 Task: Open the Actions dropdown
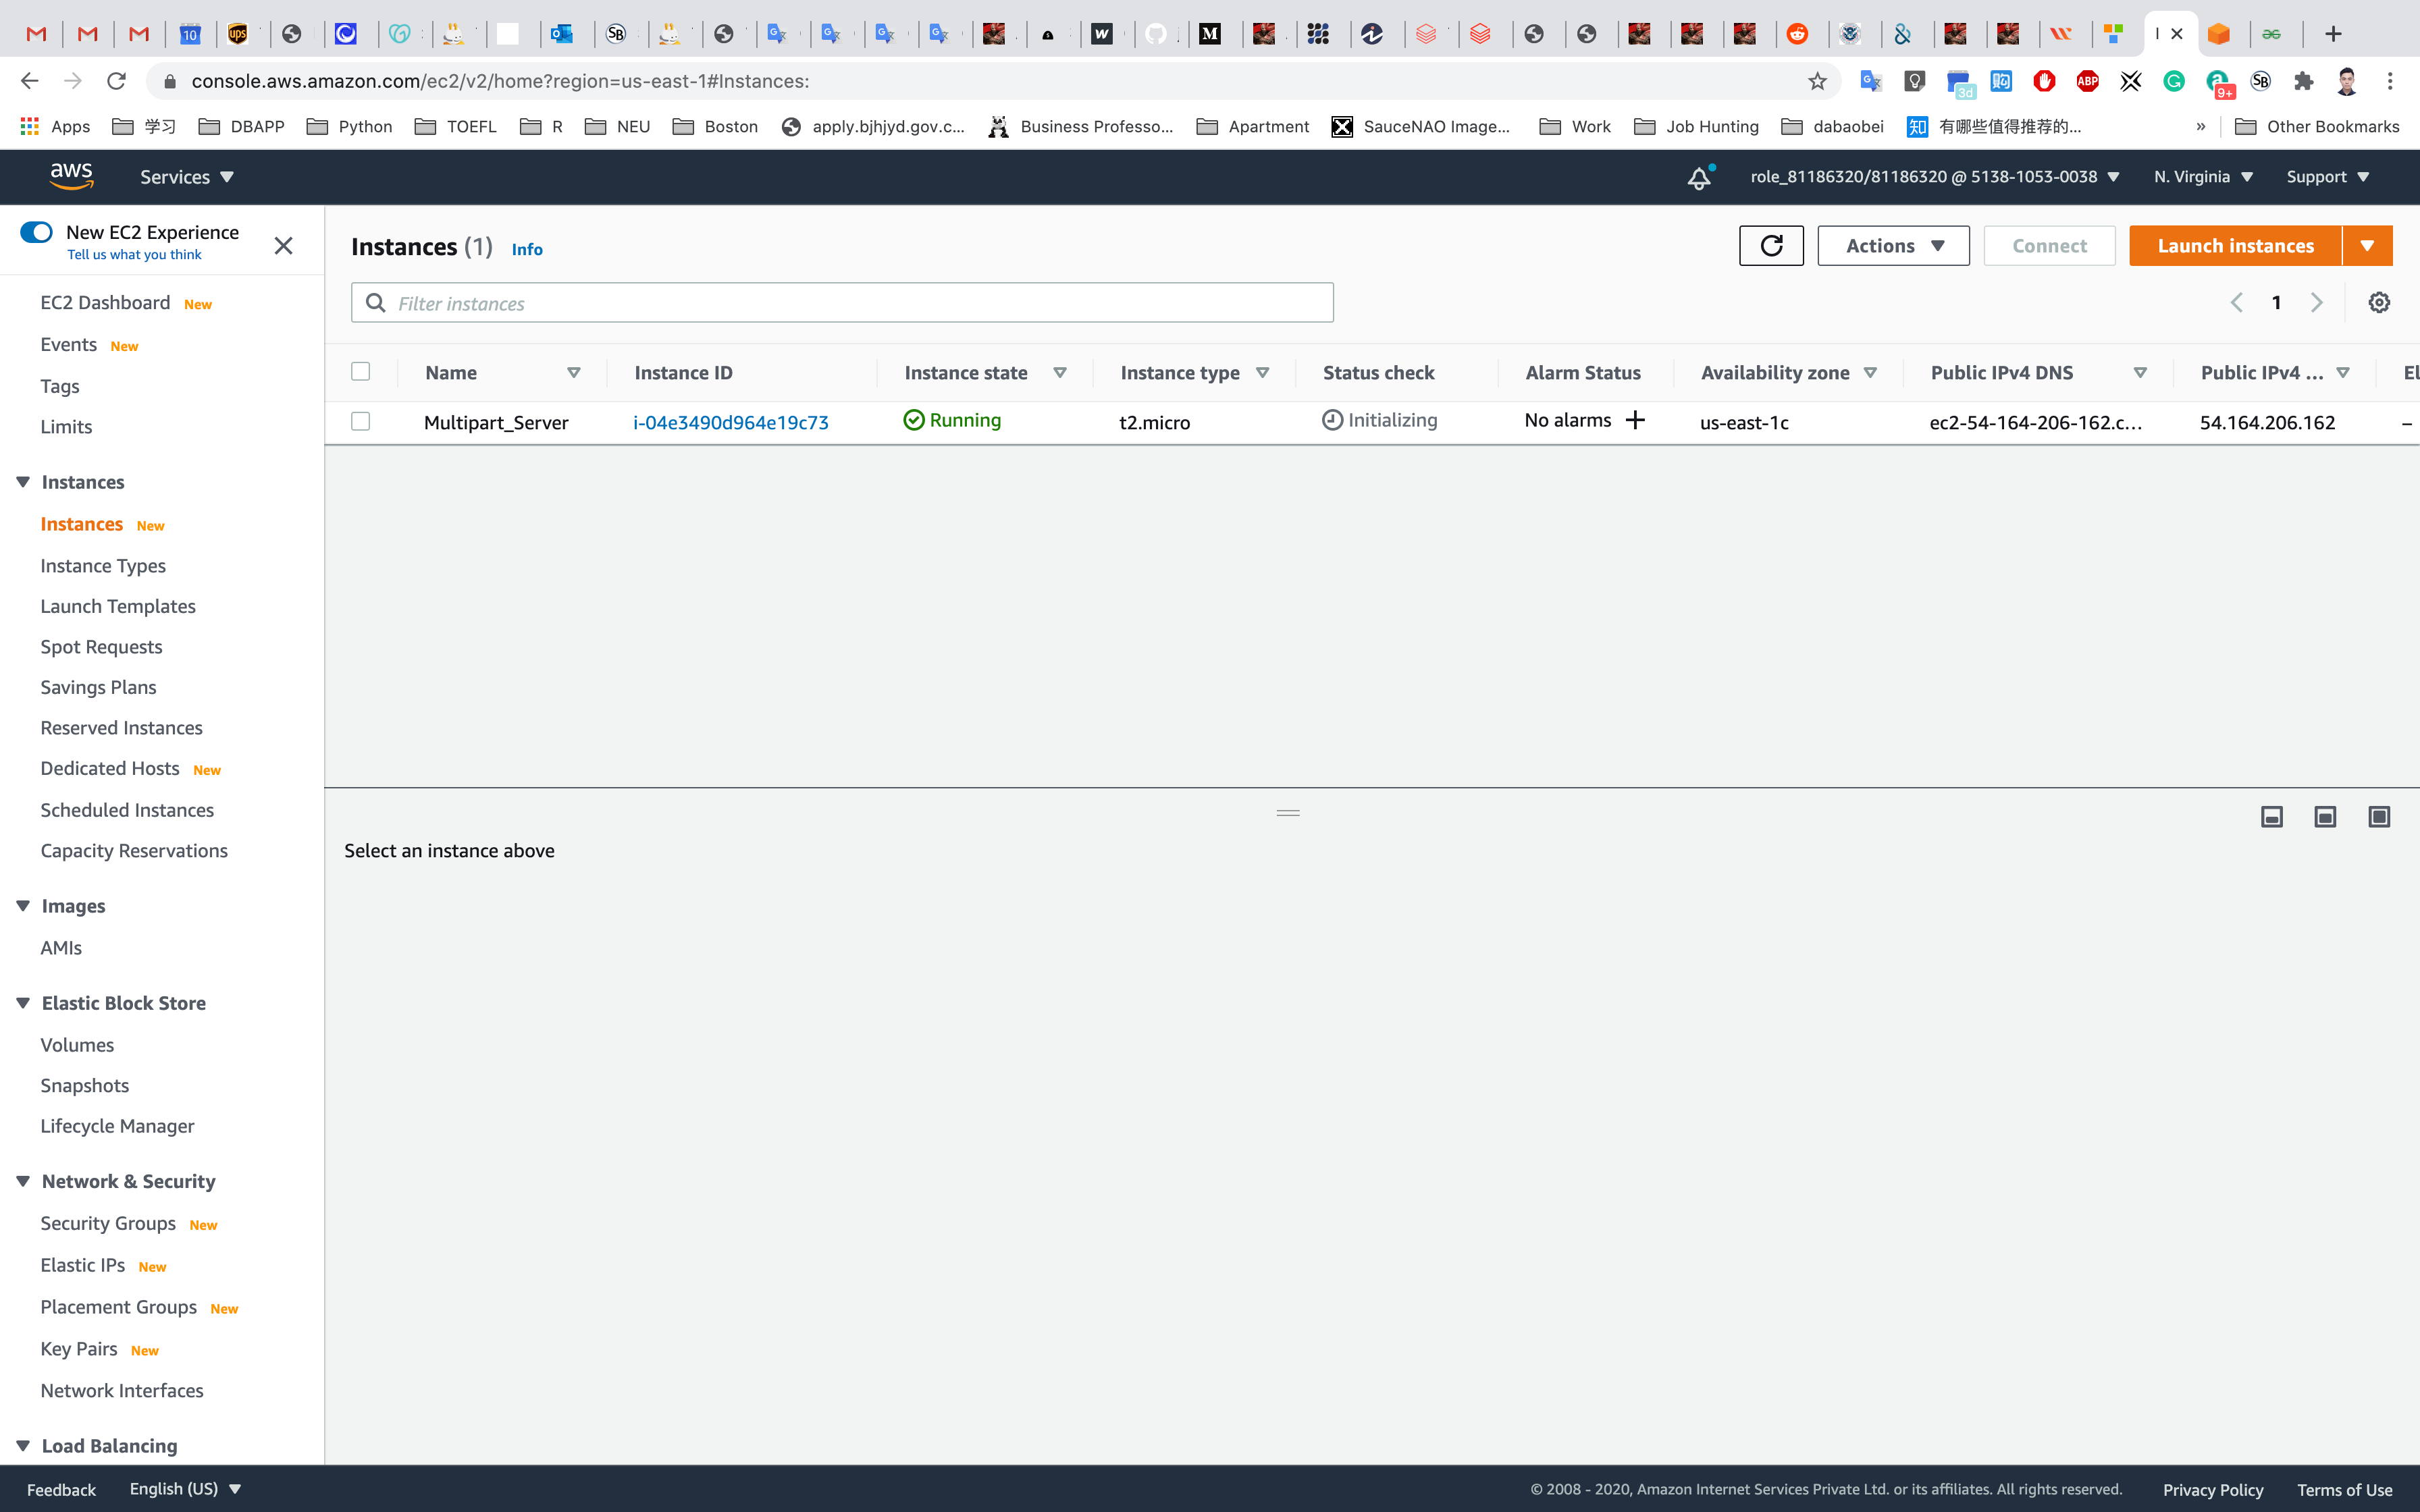(x=1893, y=246)
